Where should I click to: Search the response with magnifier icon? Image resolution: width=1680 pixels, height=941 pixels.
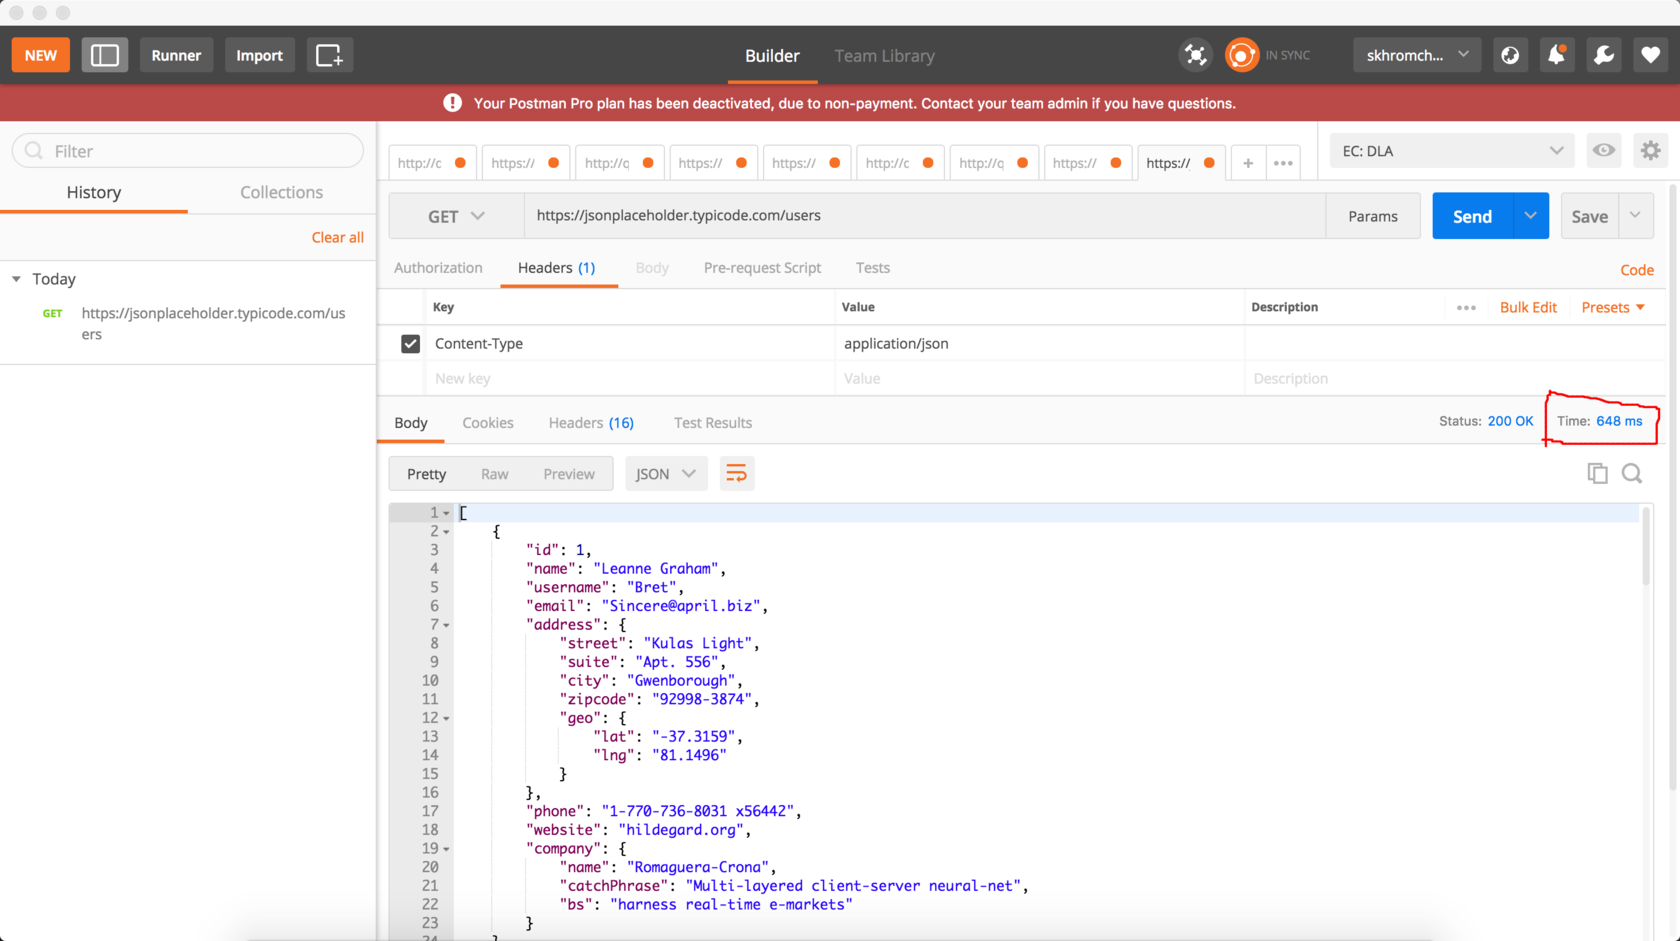tap(1632, 473)
